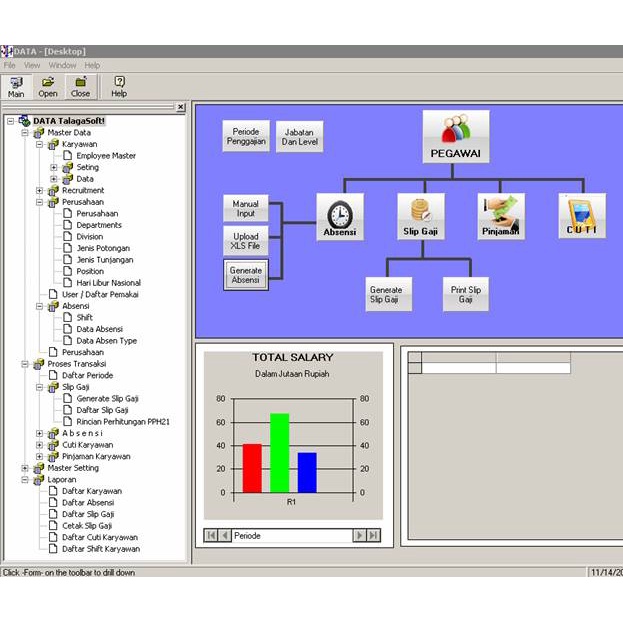
Task: Collapse the DATA TalagaSoft root node
Action: click(x=11, y=121)
